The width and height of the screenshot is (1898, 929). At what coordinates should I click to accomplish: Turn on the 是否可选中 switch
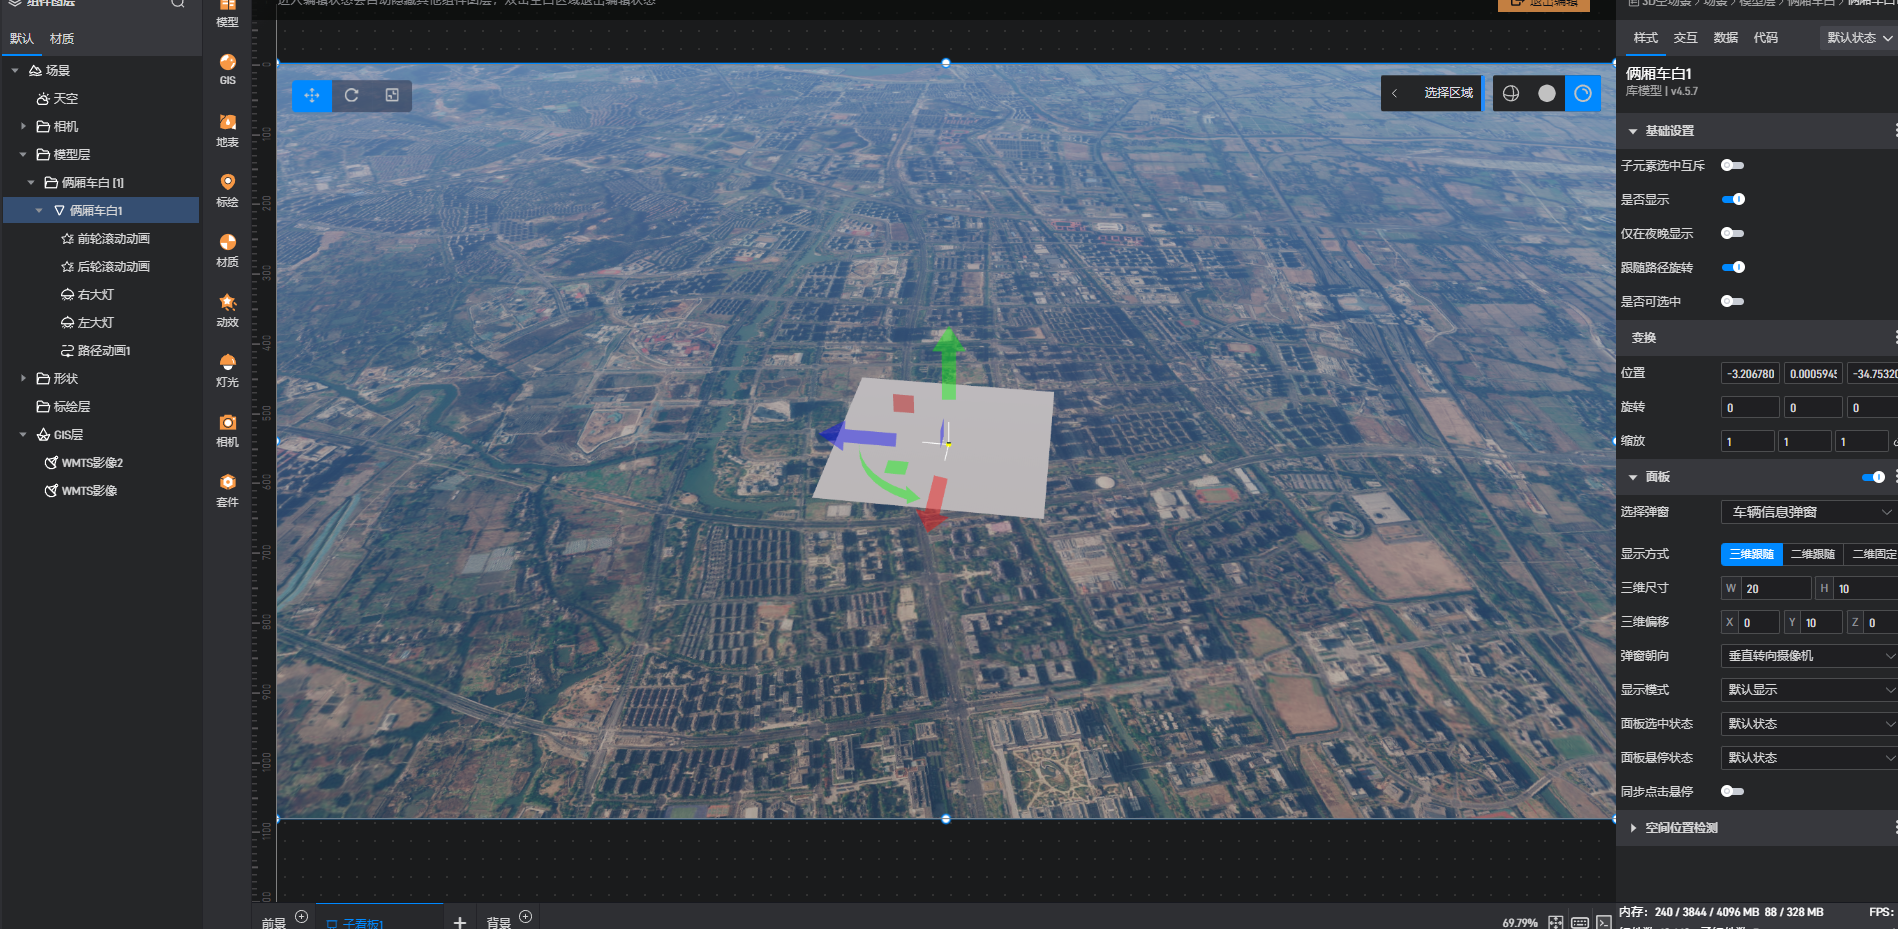pos(1733,302)
